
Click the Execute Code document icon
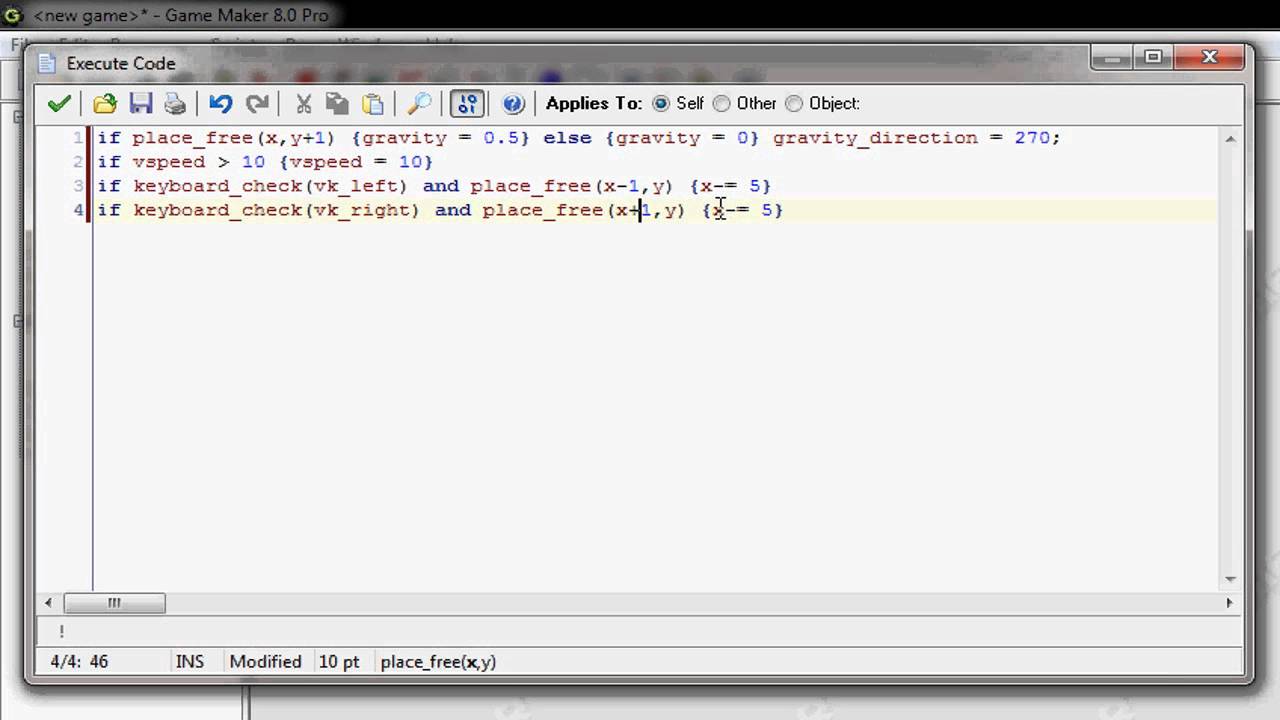pos(47,63)
